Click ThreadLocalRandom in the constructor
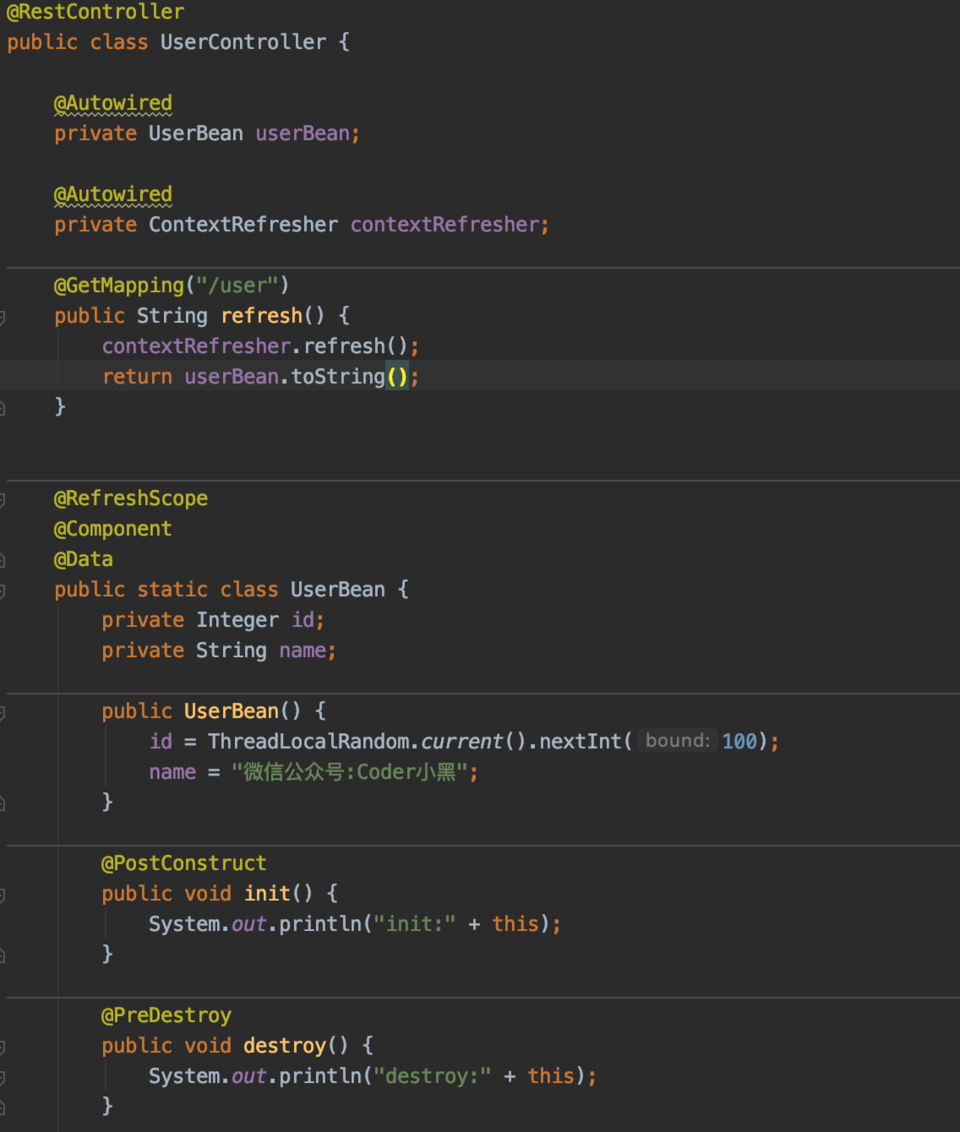The width and height of the screenshot is (960, 1132). (x=308, y=741)
